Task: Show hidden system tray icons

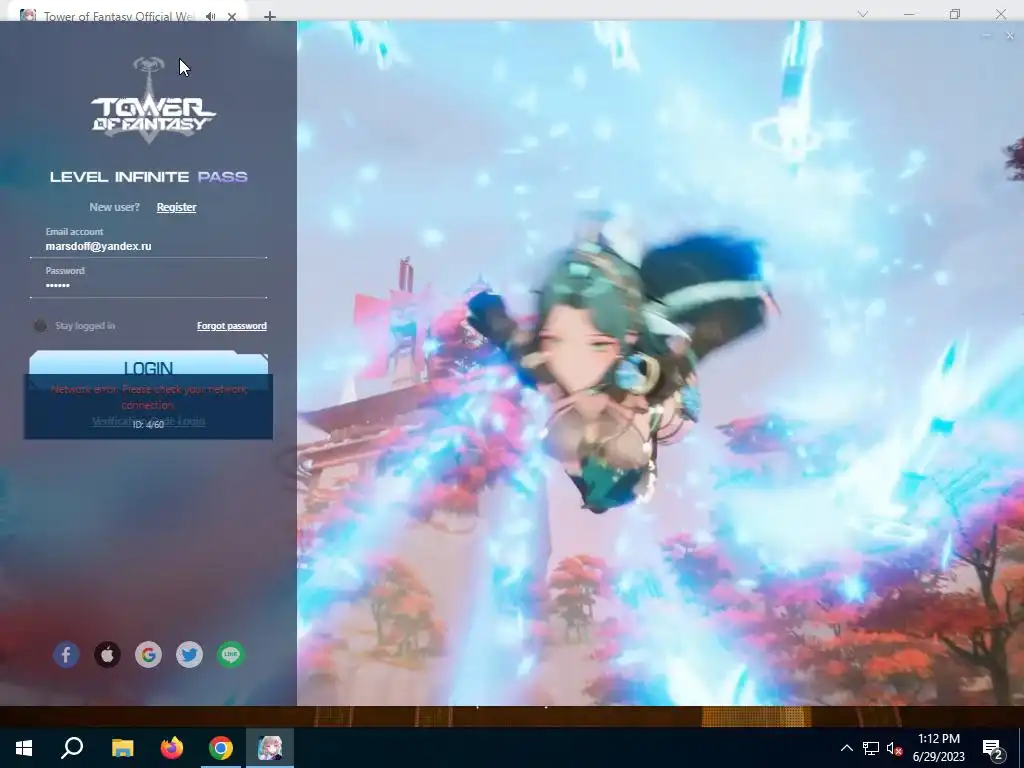Action: pyautogui.click(x=846, y=748)
